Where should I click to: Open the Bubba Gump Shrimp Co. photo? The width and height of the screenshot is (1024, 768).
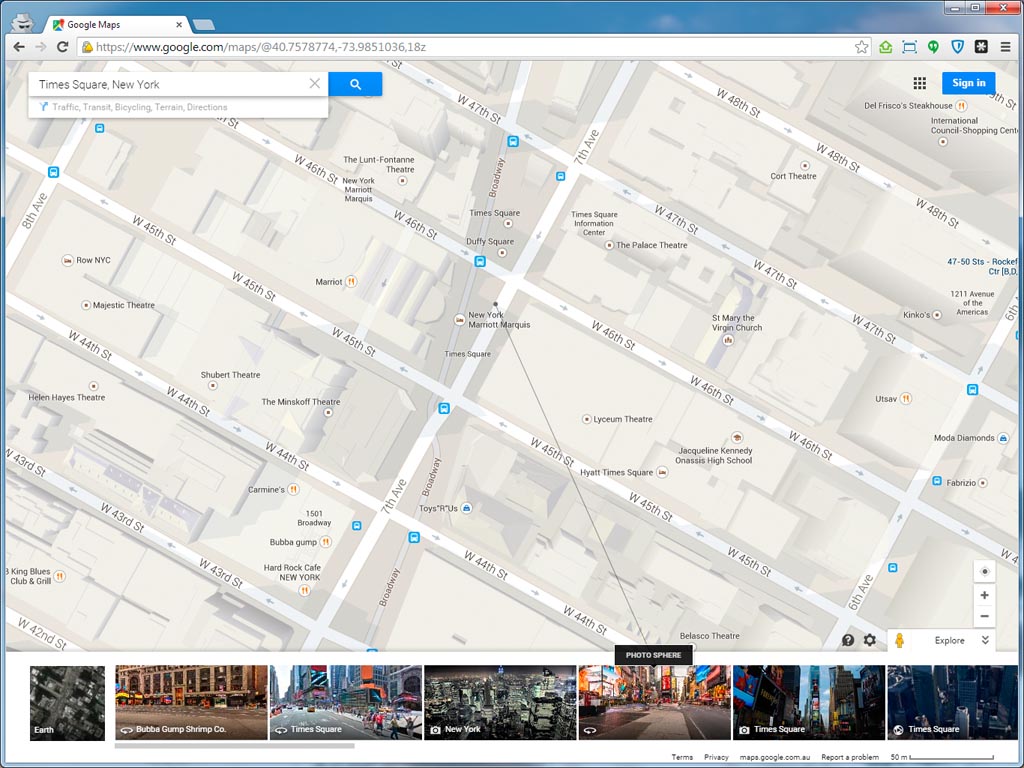(191, 703)
